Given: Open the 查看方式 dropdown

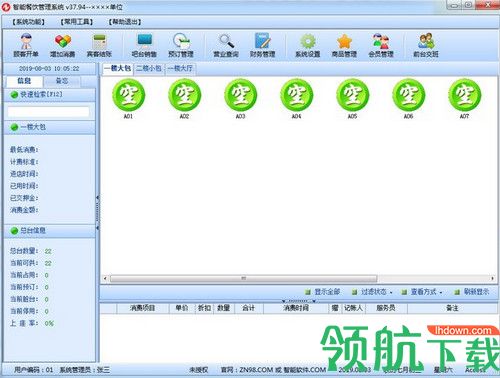Looking at the screenshot, I should pyautogui.click(x=421, y=292).
